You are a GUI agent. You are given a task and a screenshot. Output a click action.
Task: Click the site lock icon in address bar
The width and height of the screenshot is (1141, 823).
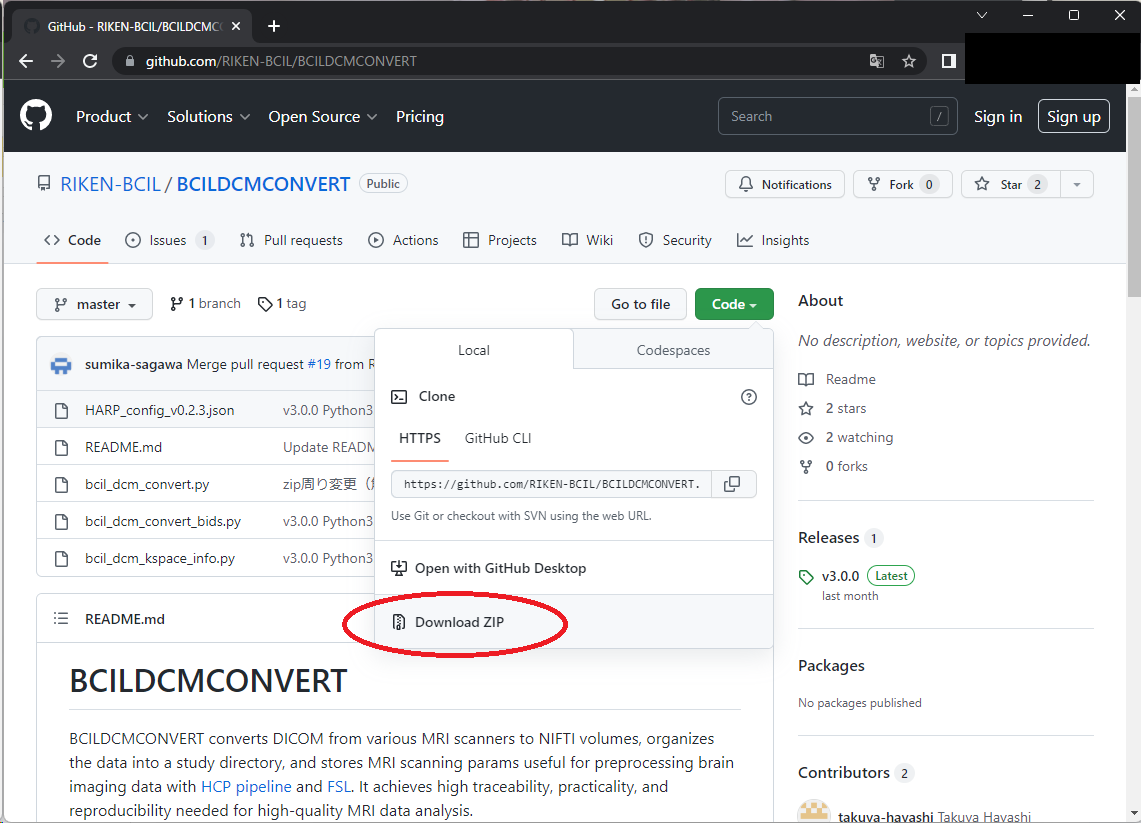click(x=130, y=61)
